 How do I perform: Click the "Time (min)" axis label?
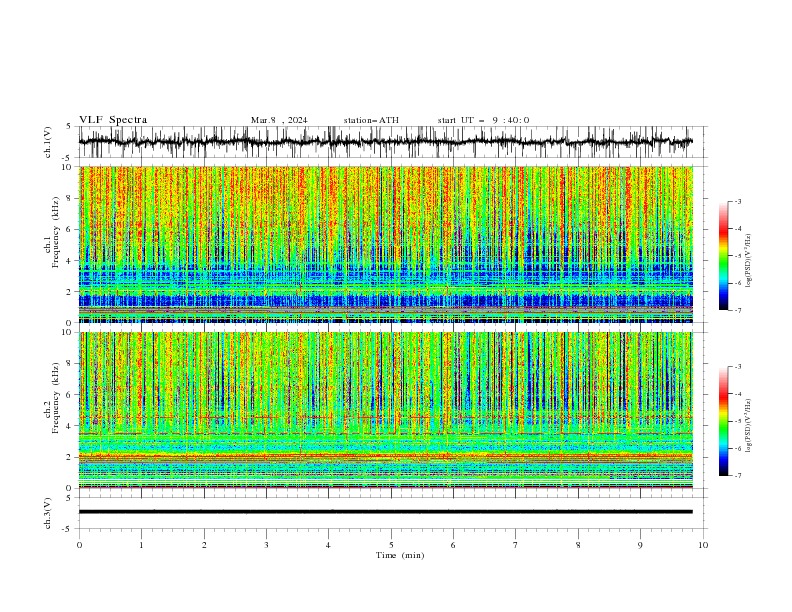400,555
